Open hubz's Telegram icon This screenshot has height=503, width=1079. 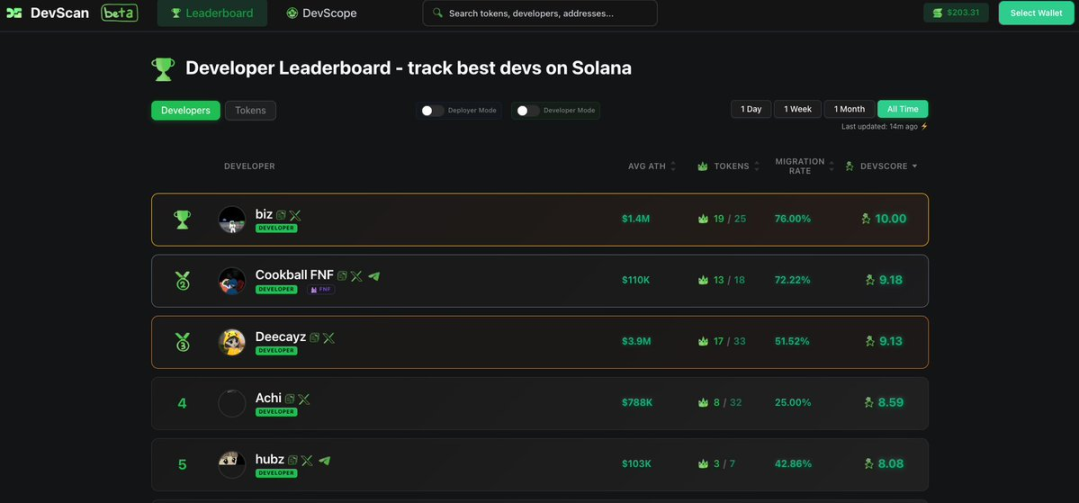tap(324, 461)
